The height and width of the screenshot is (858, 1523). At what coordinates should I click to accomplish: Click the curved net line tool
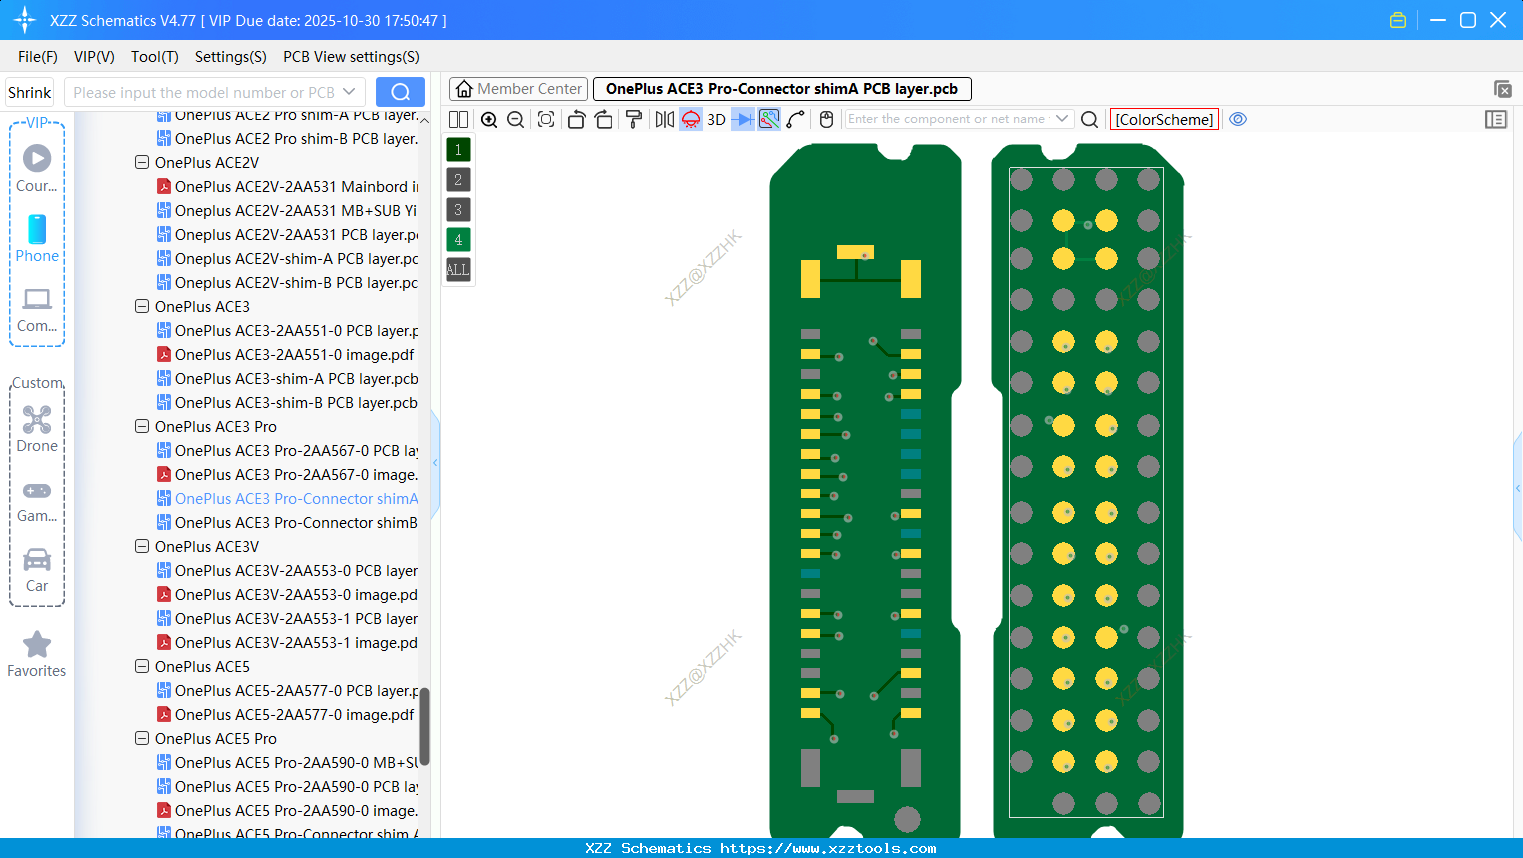[796, 120]
